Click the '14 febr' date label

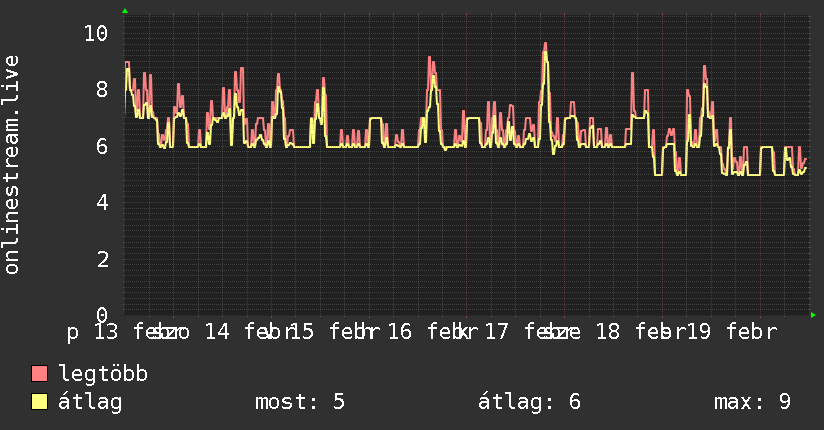coord(248,332)
